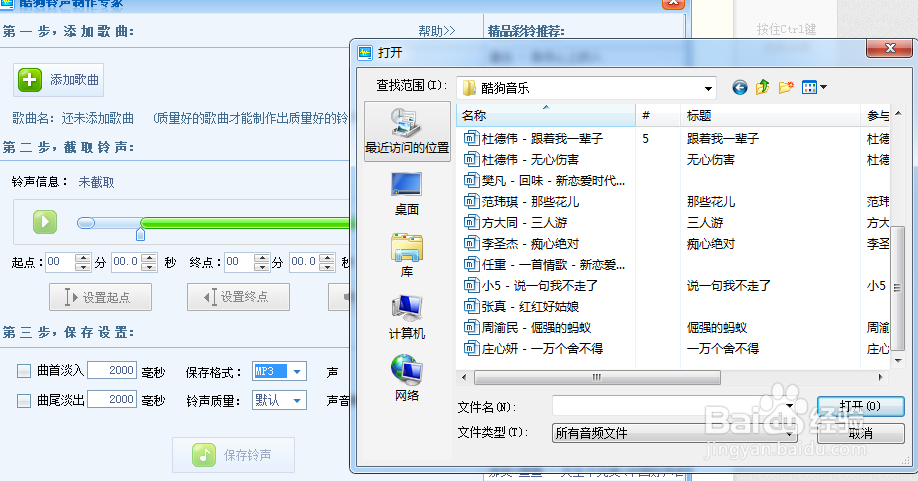The width and height of the screenshot is (918, 481).
Task: Adjust start-point seconds stepper
Action: point(149,262)
